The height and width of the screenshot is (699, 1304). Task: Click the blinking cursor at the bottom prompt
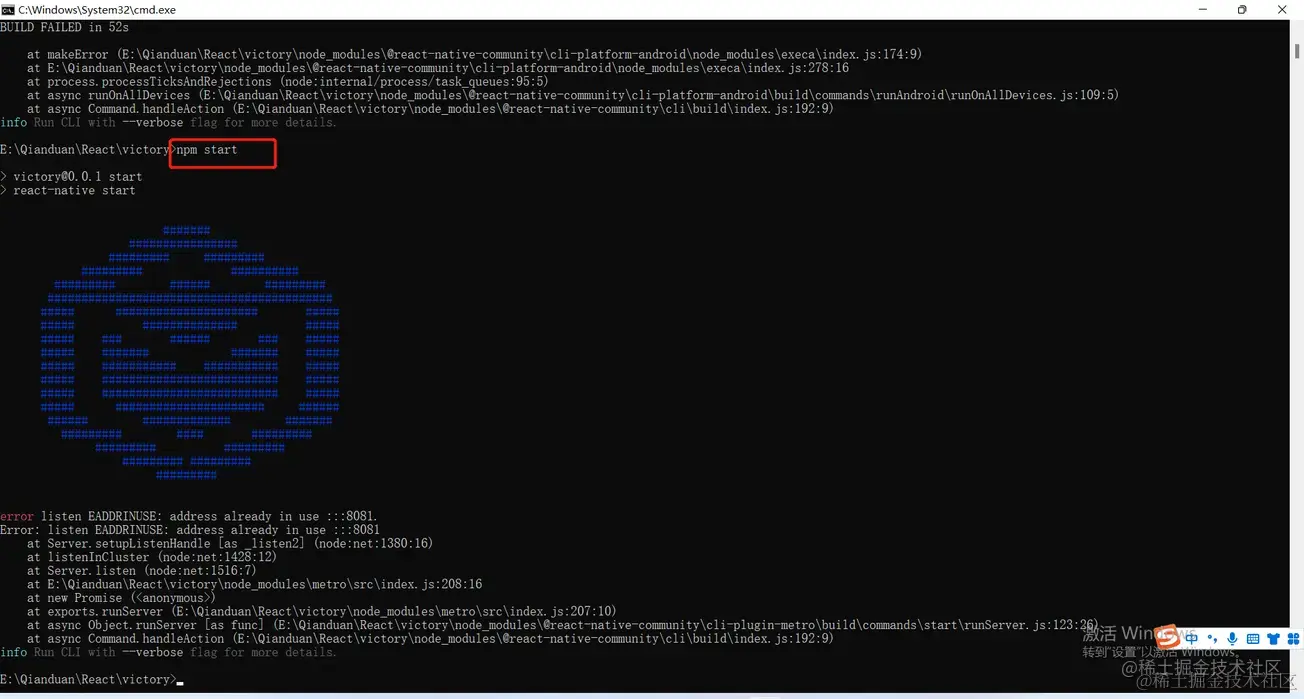pyautogui.click(x=180, y=680)
